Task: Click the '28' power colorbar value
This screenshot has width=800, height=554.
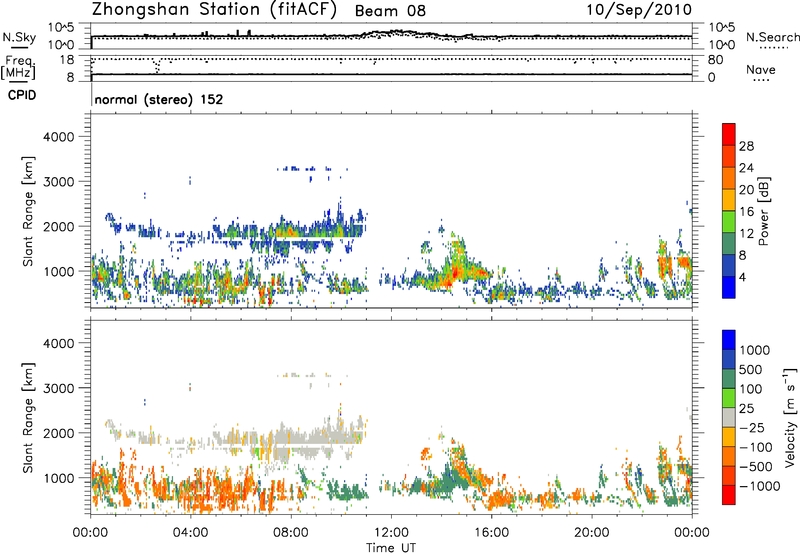Action: coord(746,146)
